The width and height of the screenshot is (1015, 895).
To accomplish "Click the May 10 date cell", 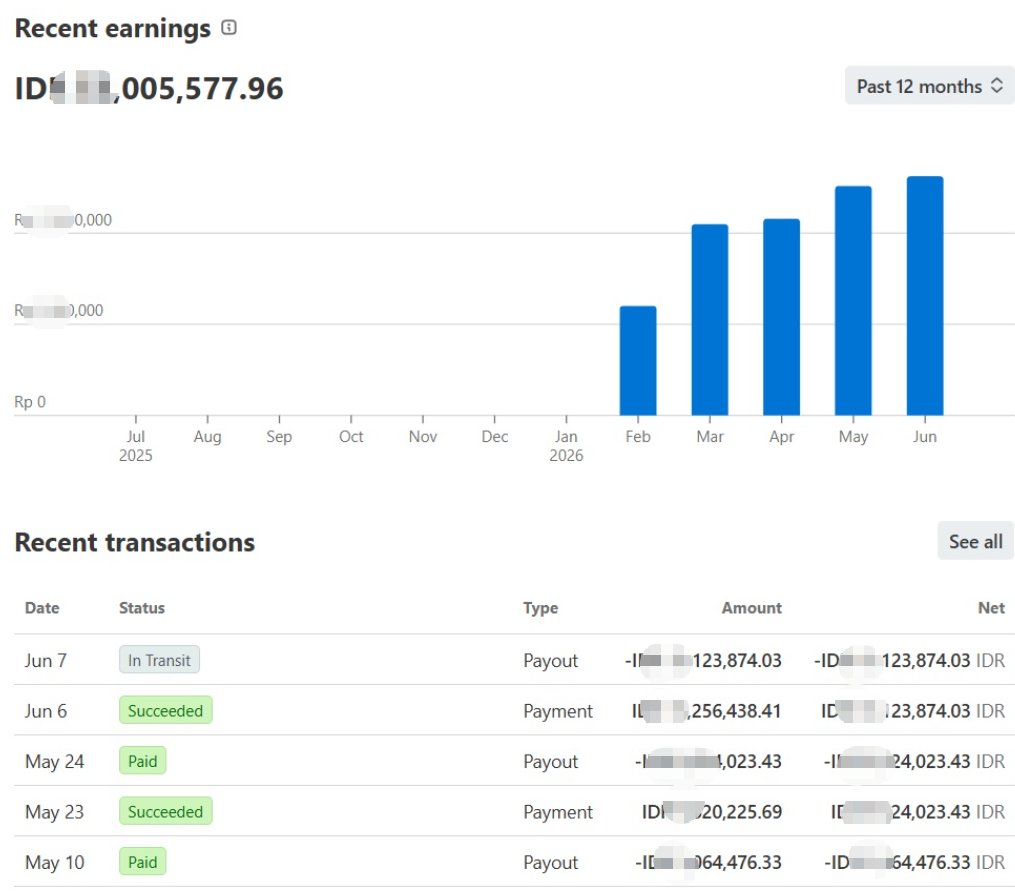I will 54,863.
